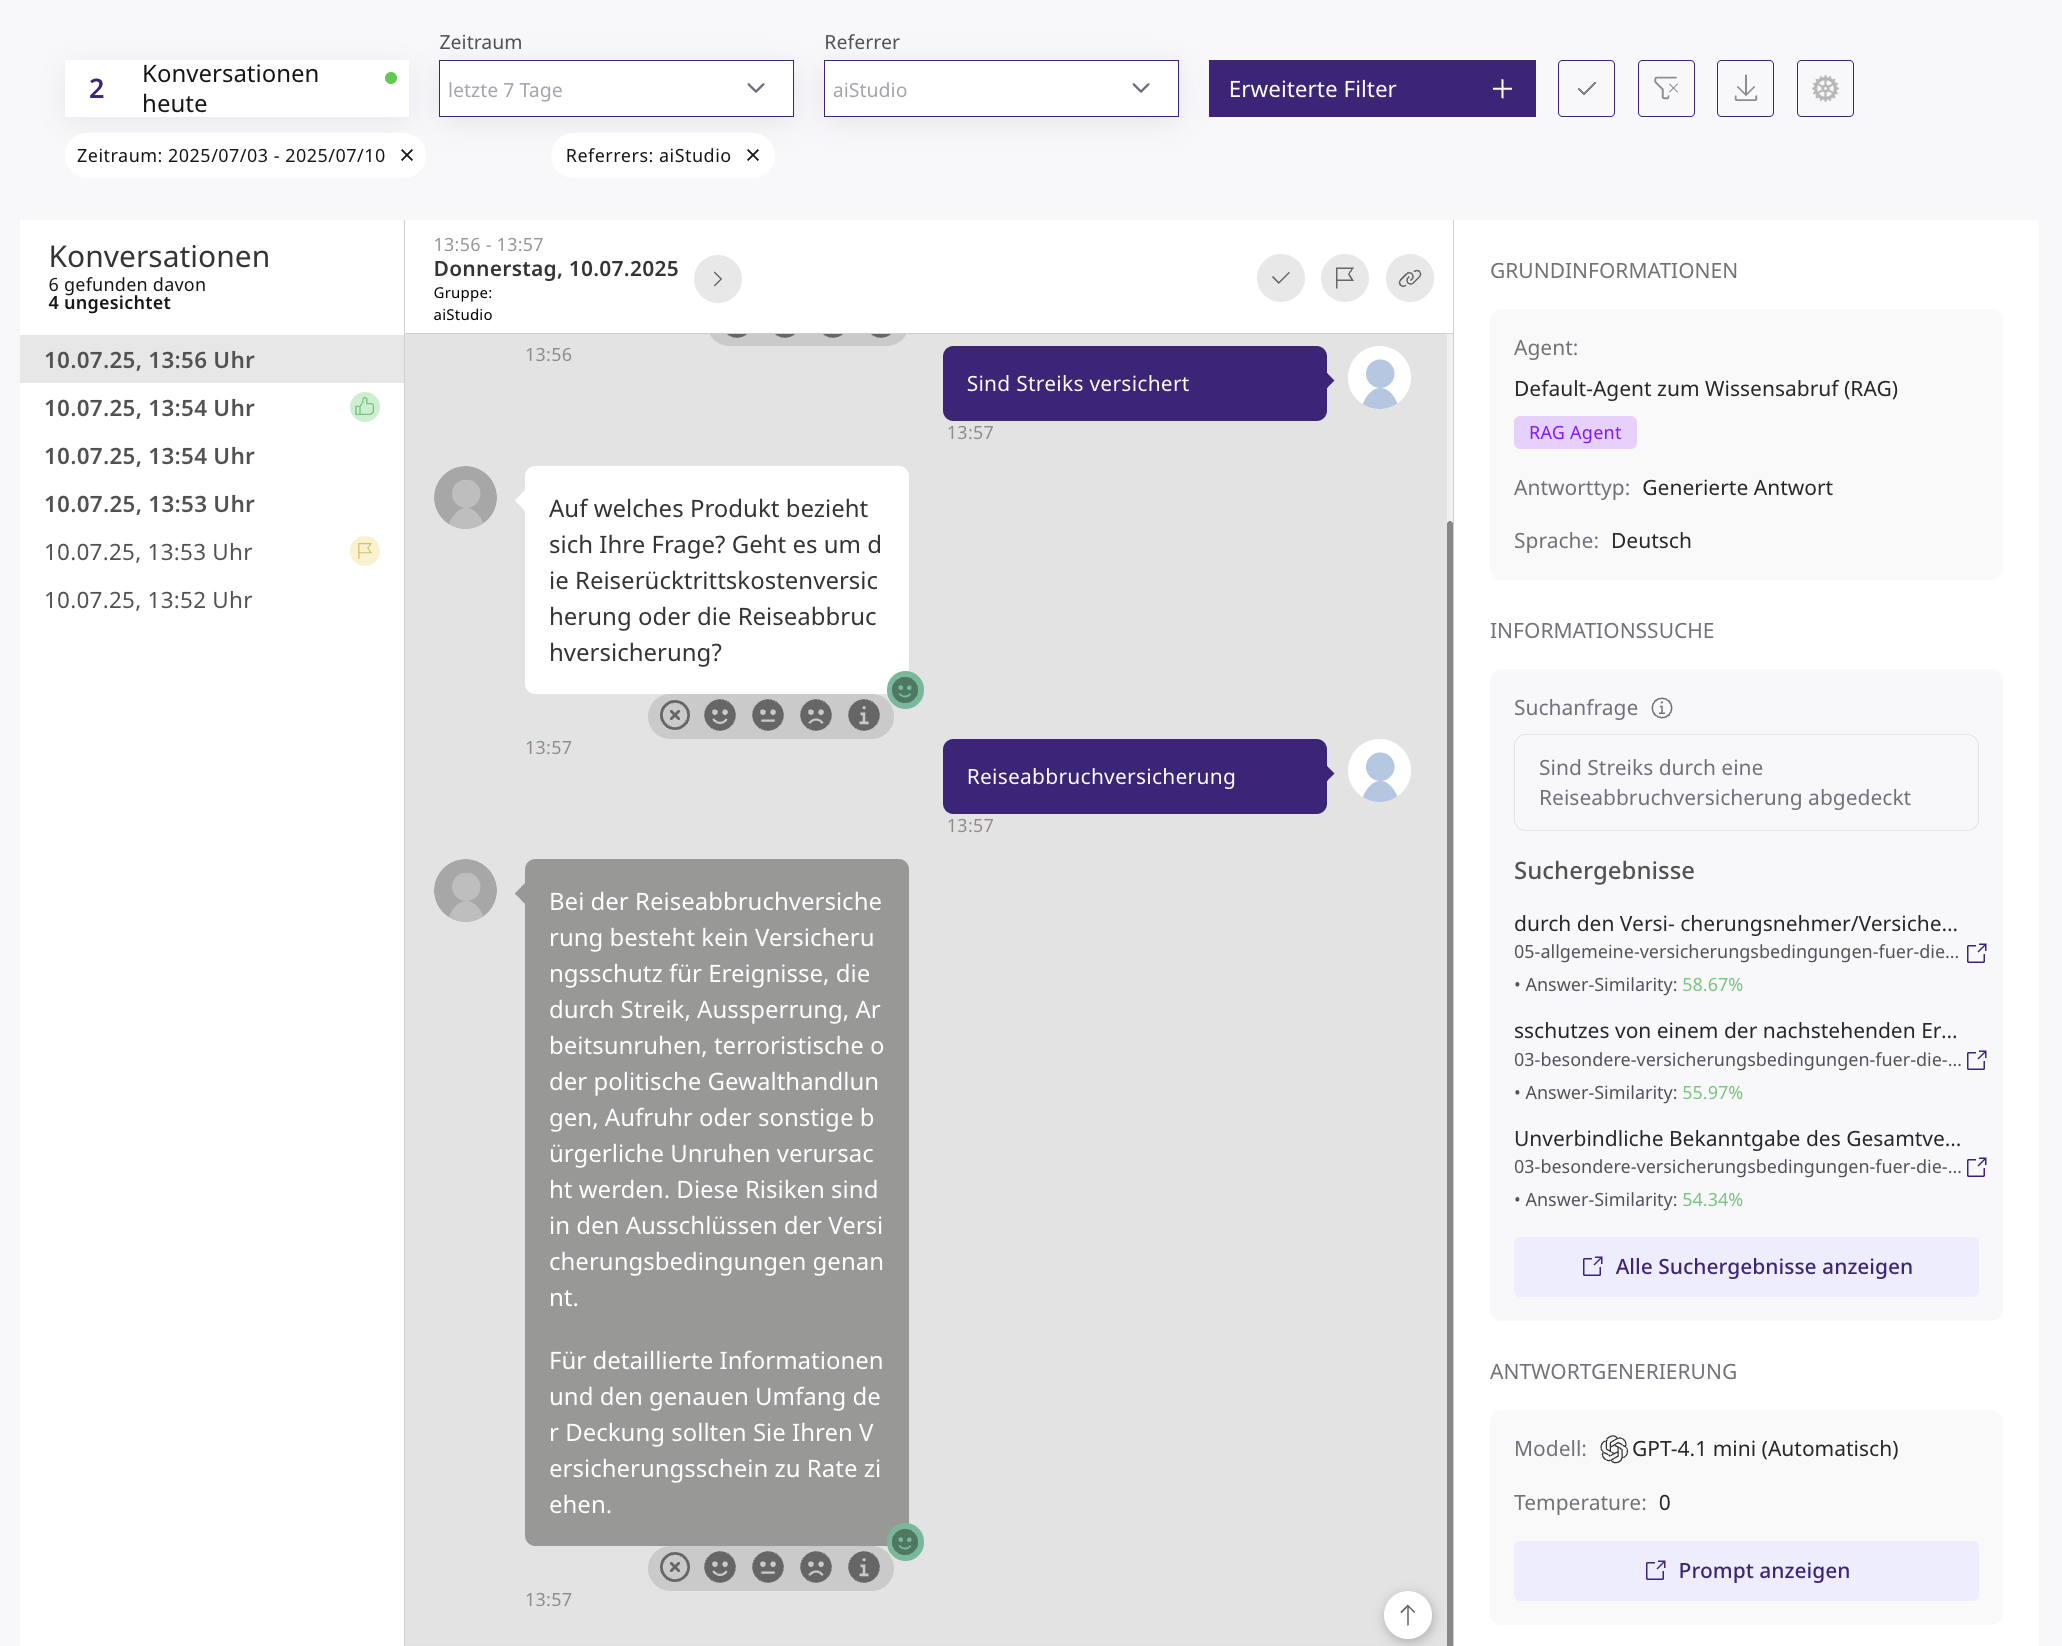The height and width of the screenshot is (1646, 2062).
Task: Download conversations via download icon
Action: [1745, 89]
